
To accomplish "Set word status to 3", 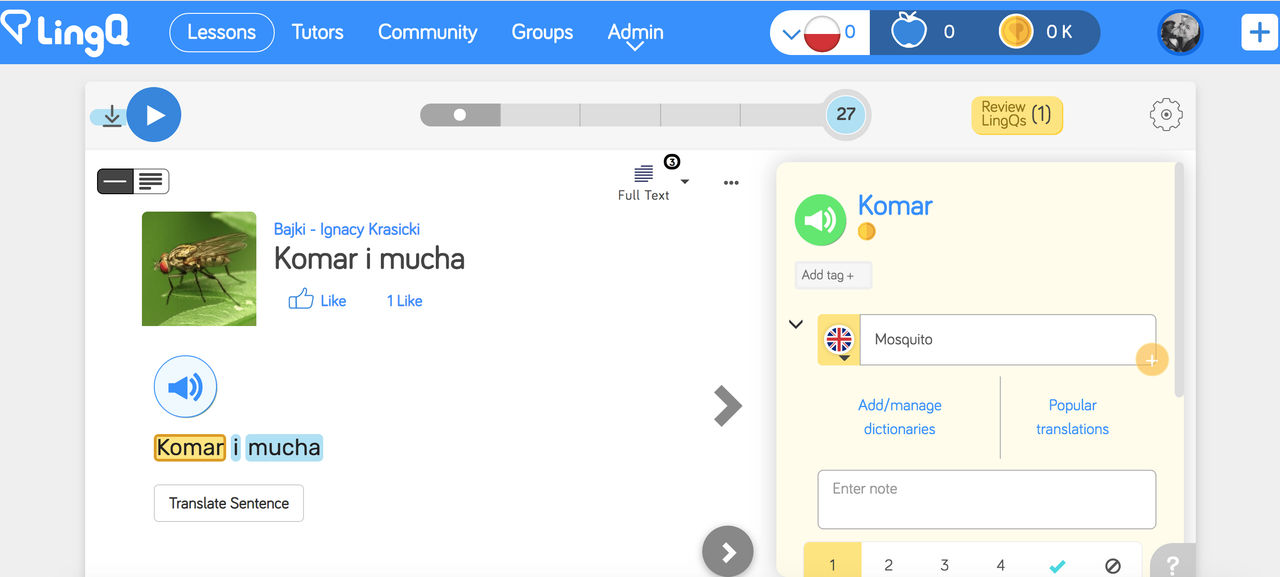I will pyautogui.click(x=944, y=564).
